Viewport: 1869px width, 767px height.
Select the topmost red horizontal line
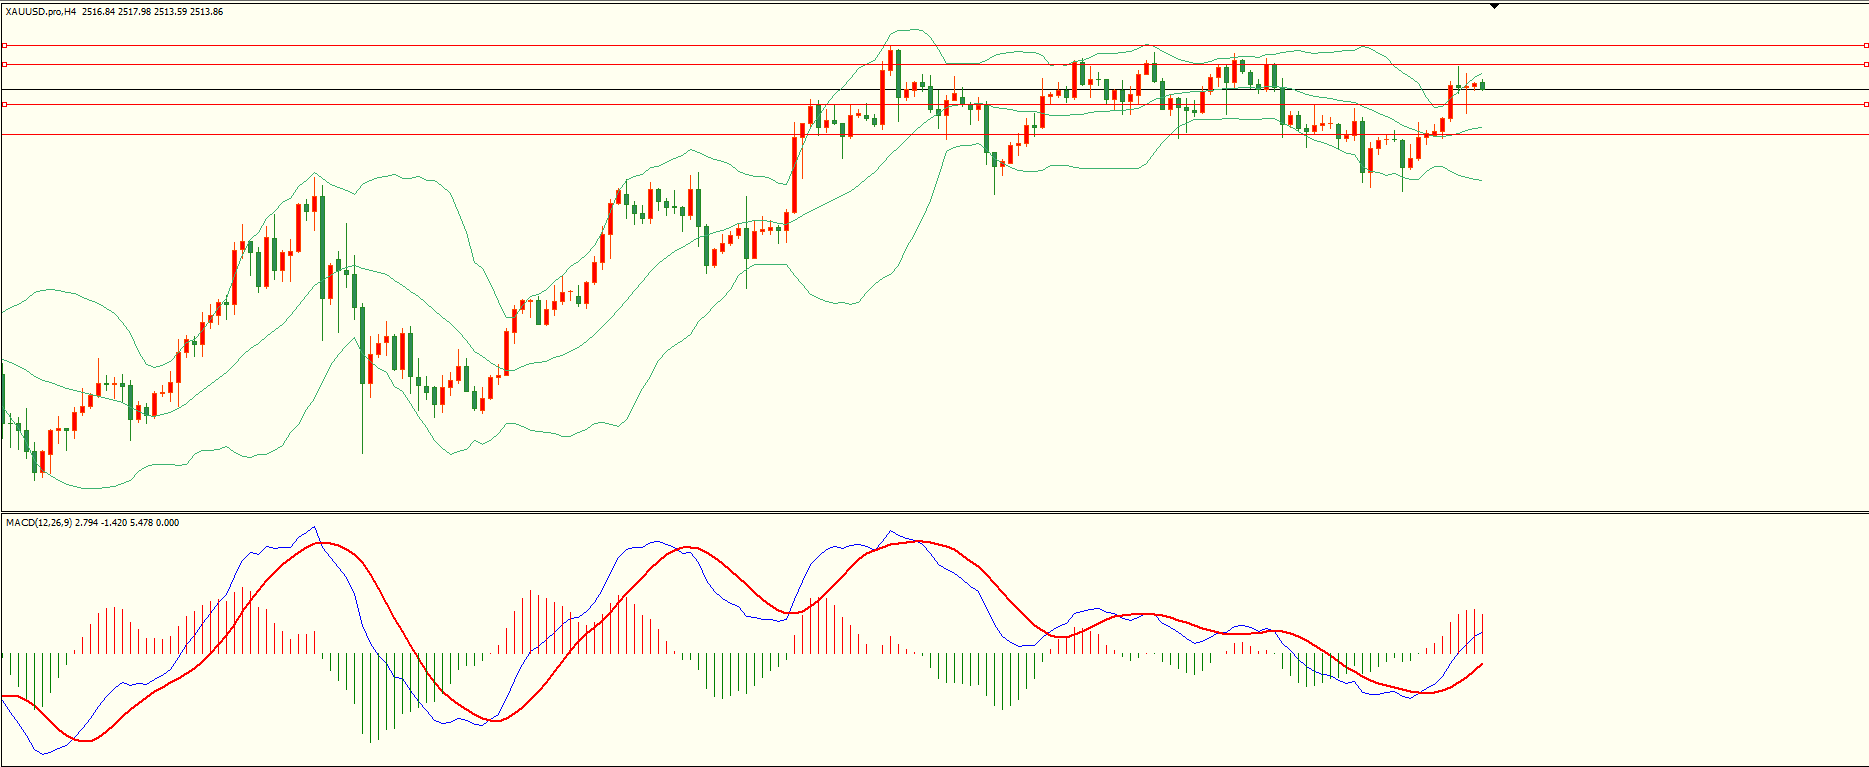(x=934, y=45)
